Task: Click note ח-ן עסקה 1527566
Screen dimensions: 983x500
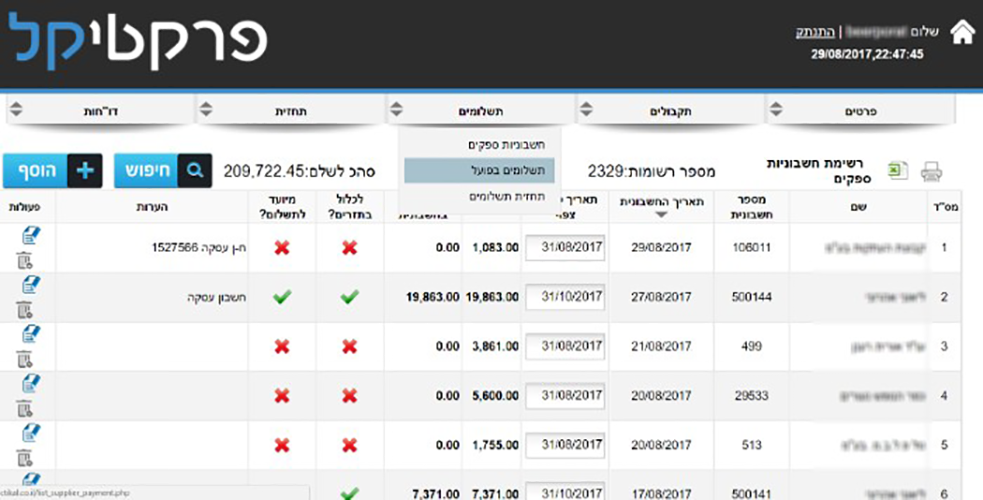Action: tap(199, 248)
